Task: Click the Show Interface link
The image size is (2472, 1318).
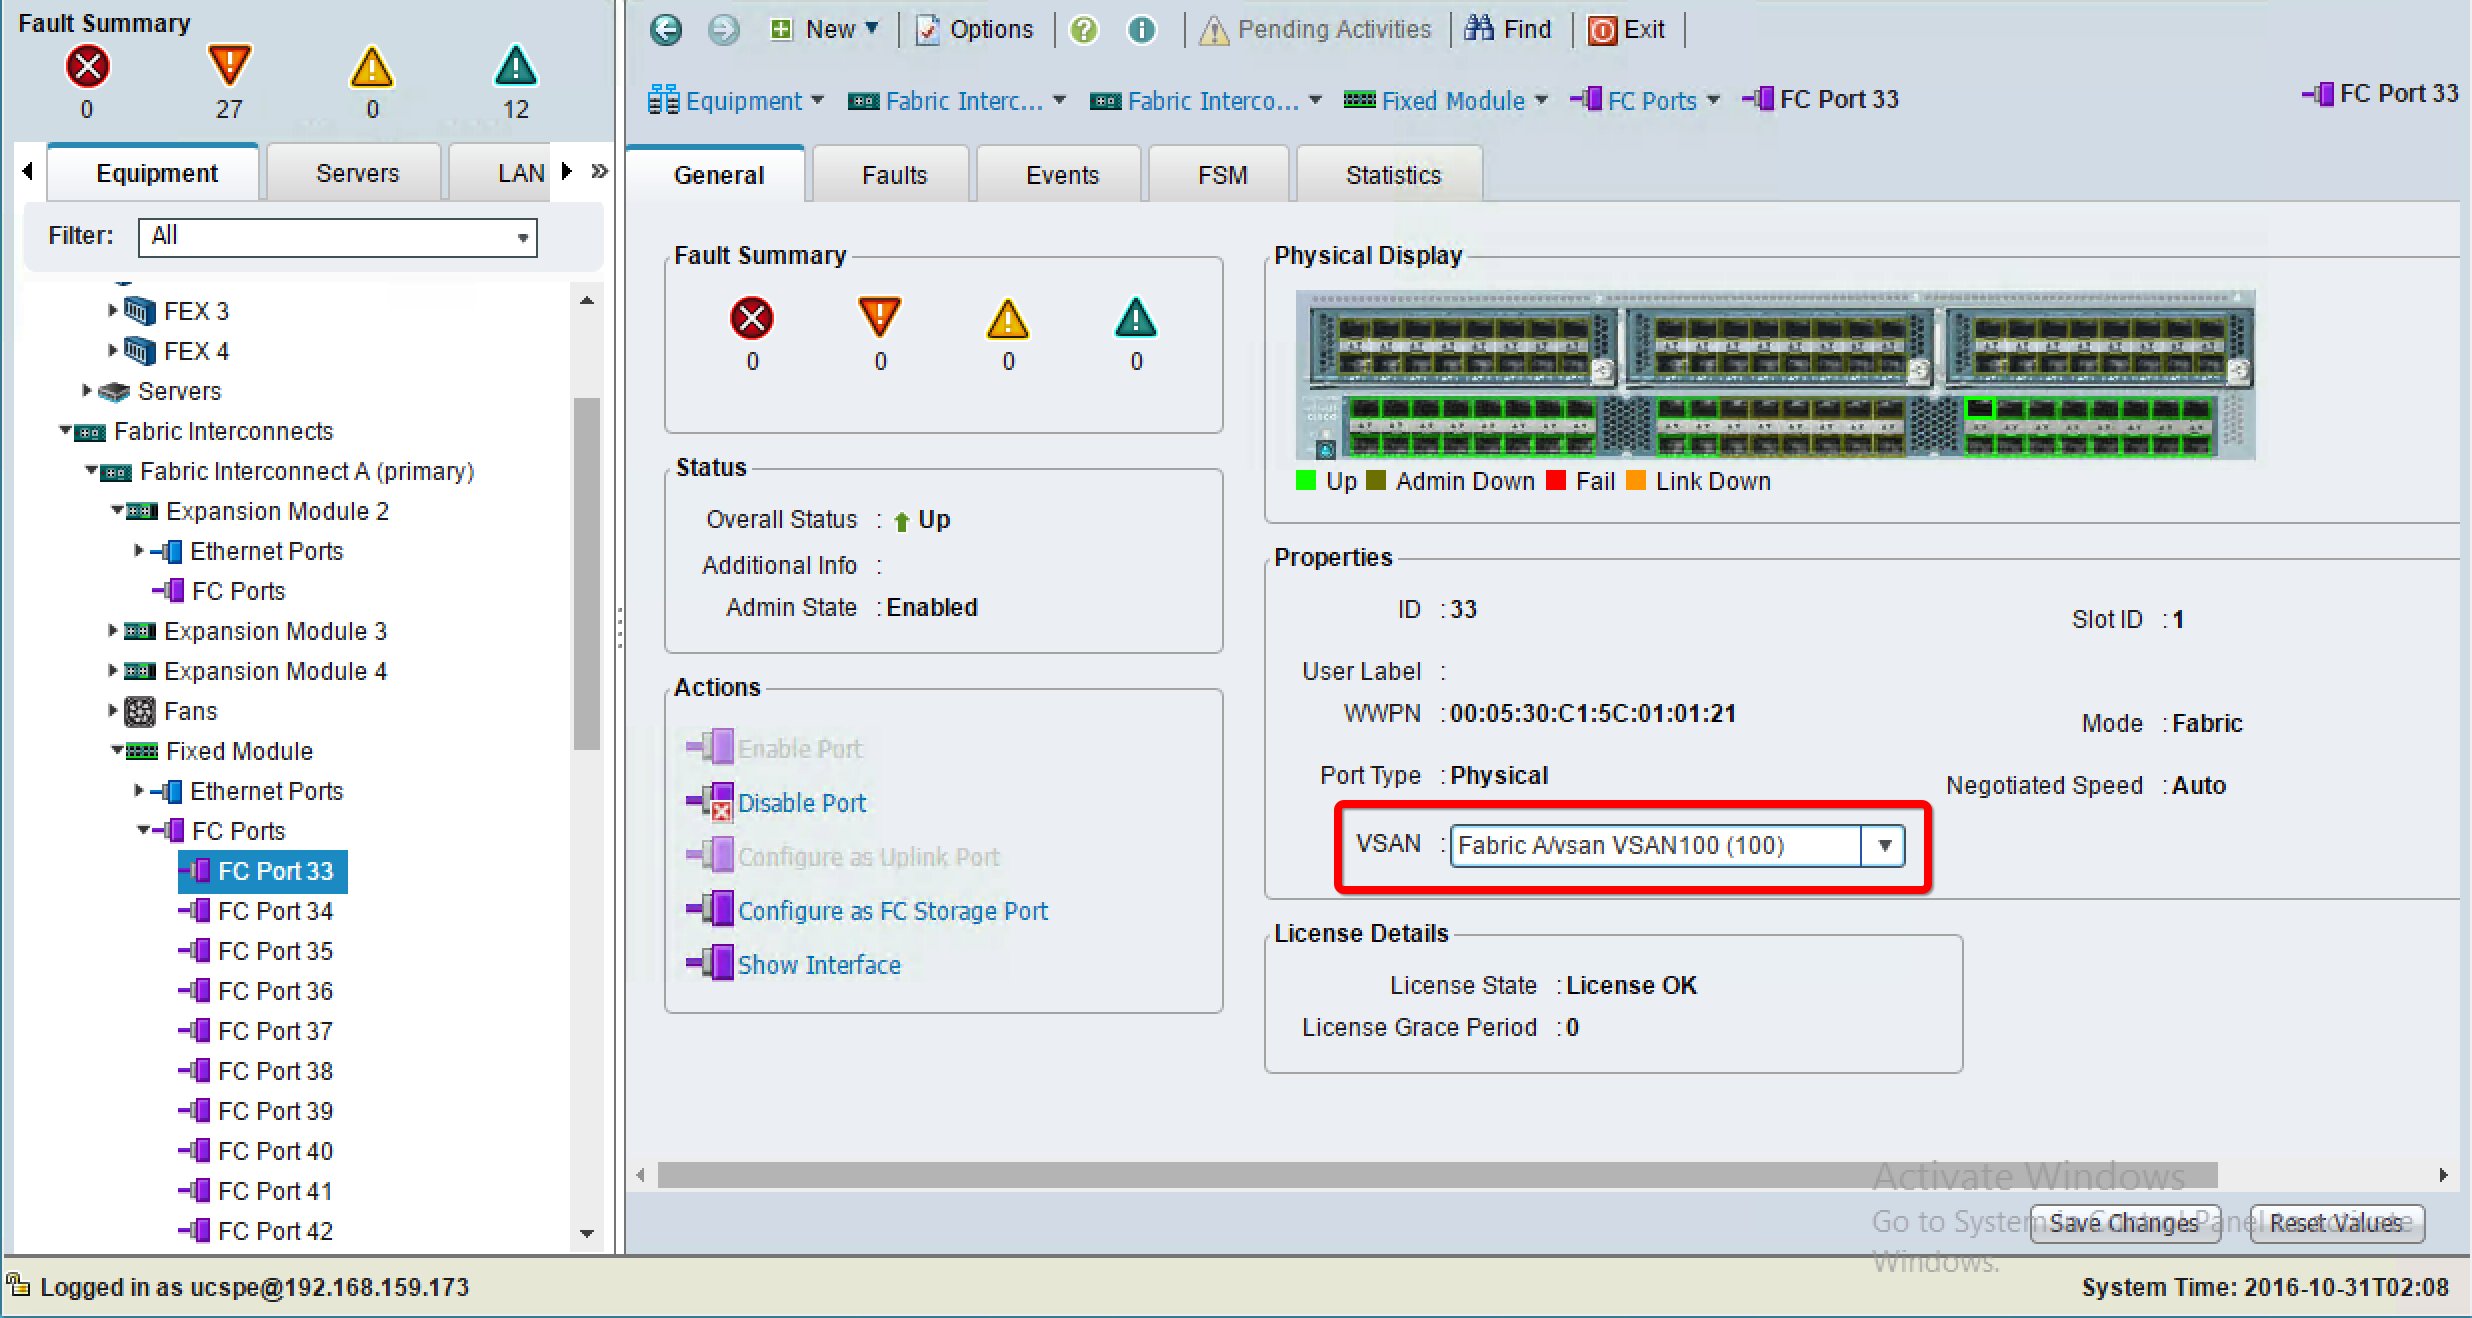Action: pos(819,965)
